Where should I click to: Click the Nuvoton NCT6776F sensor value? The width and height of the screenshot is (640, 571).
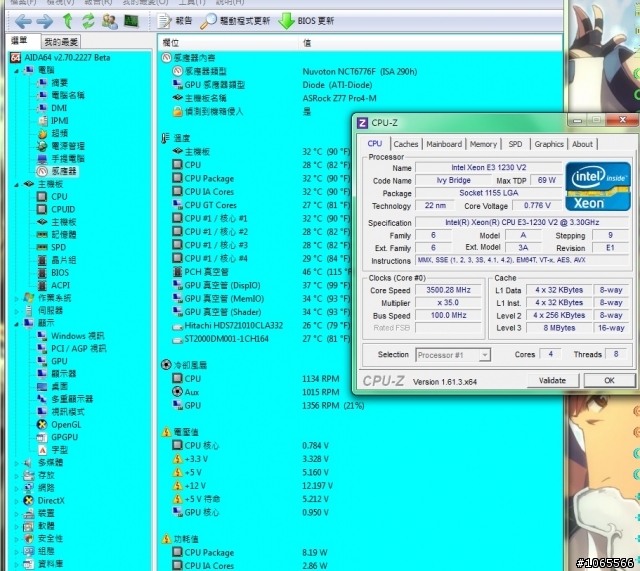(360, 72)
